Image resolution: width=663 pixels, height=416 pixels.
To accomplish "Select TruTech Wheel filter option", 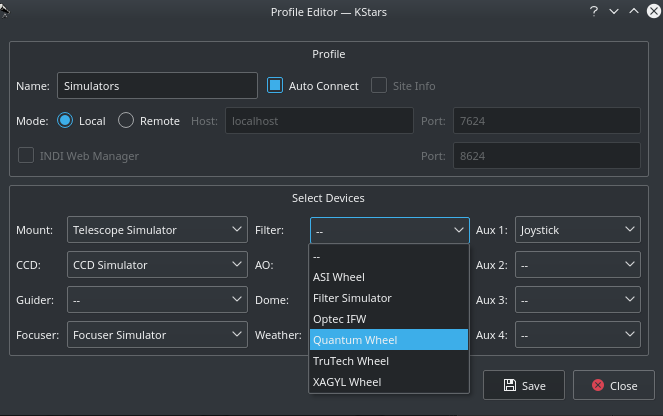I will (x=389, y=361).
